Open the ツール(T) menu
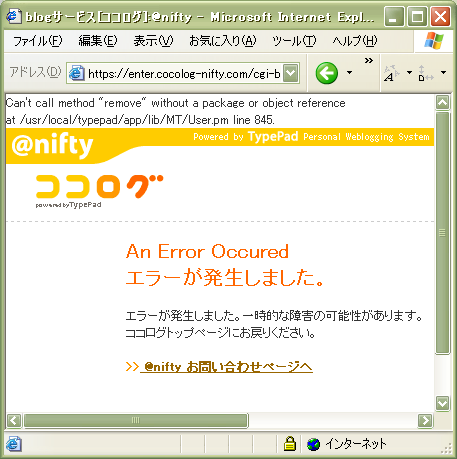The image size is (457, 459). [294, 41]
